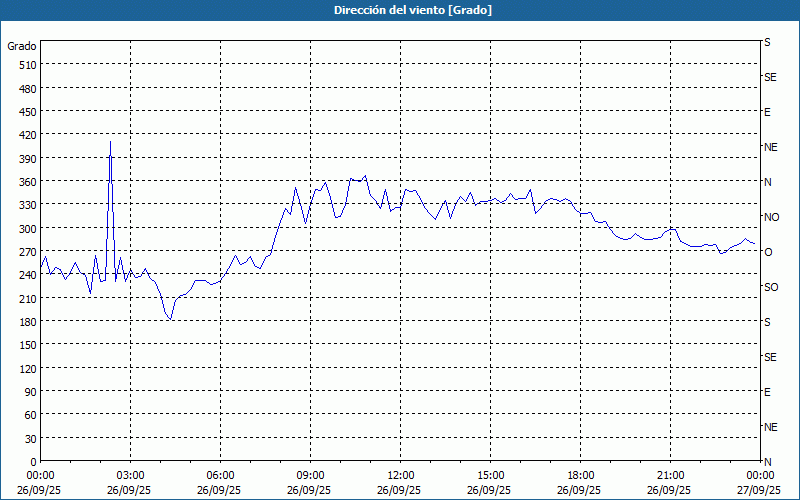Image resolution: width=800 pixels, height=500 pixels.
Task: Select the 12:00 time label on the x-axis
Action: point(400,476)
